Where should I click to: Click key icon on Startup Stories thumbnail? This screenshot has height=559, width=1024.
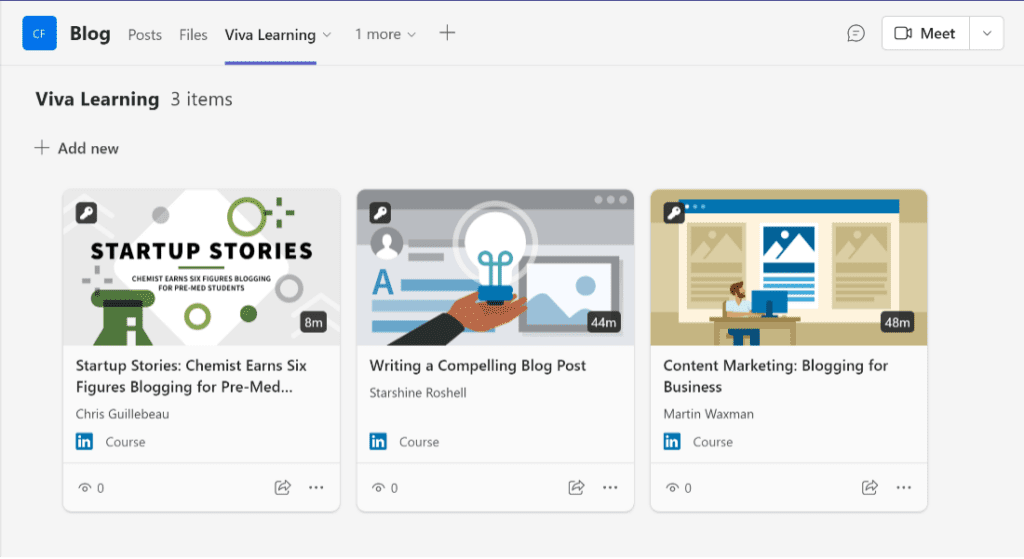coord(86,213)
